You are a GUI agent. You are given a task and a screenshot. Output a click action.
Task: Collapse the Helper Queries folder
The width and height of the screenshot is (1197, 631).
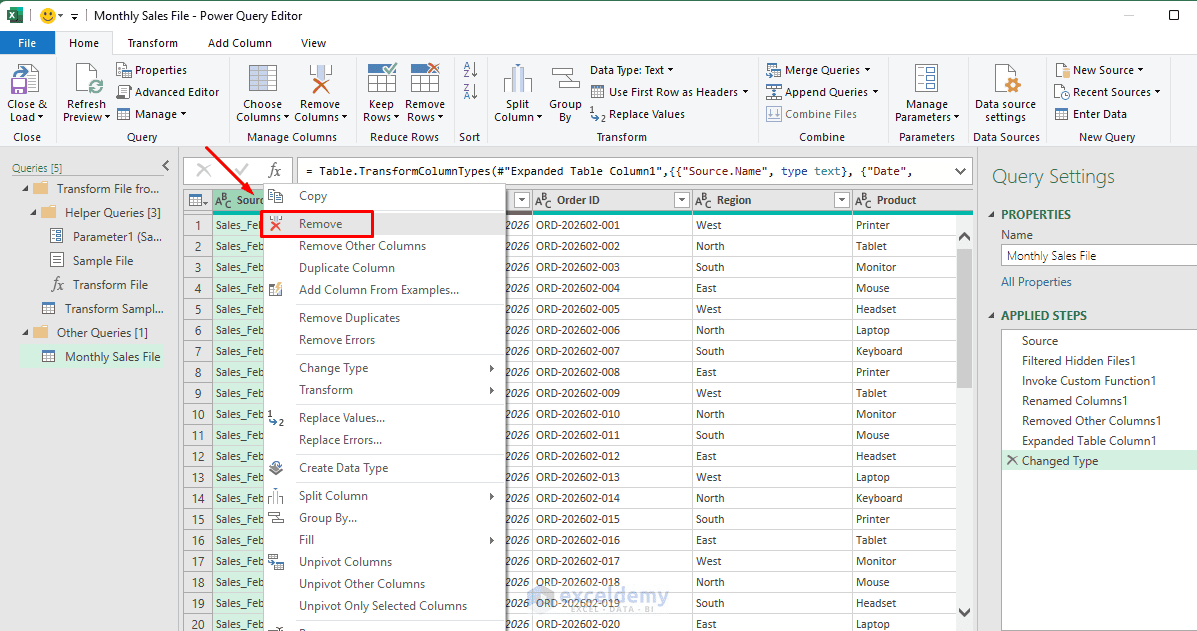33,212
